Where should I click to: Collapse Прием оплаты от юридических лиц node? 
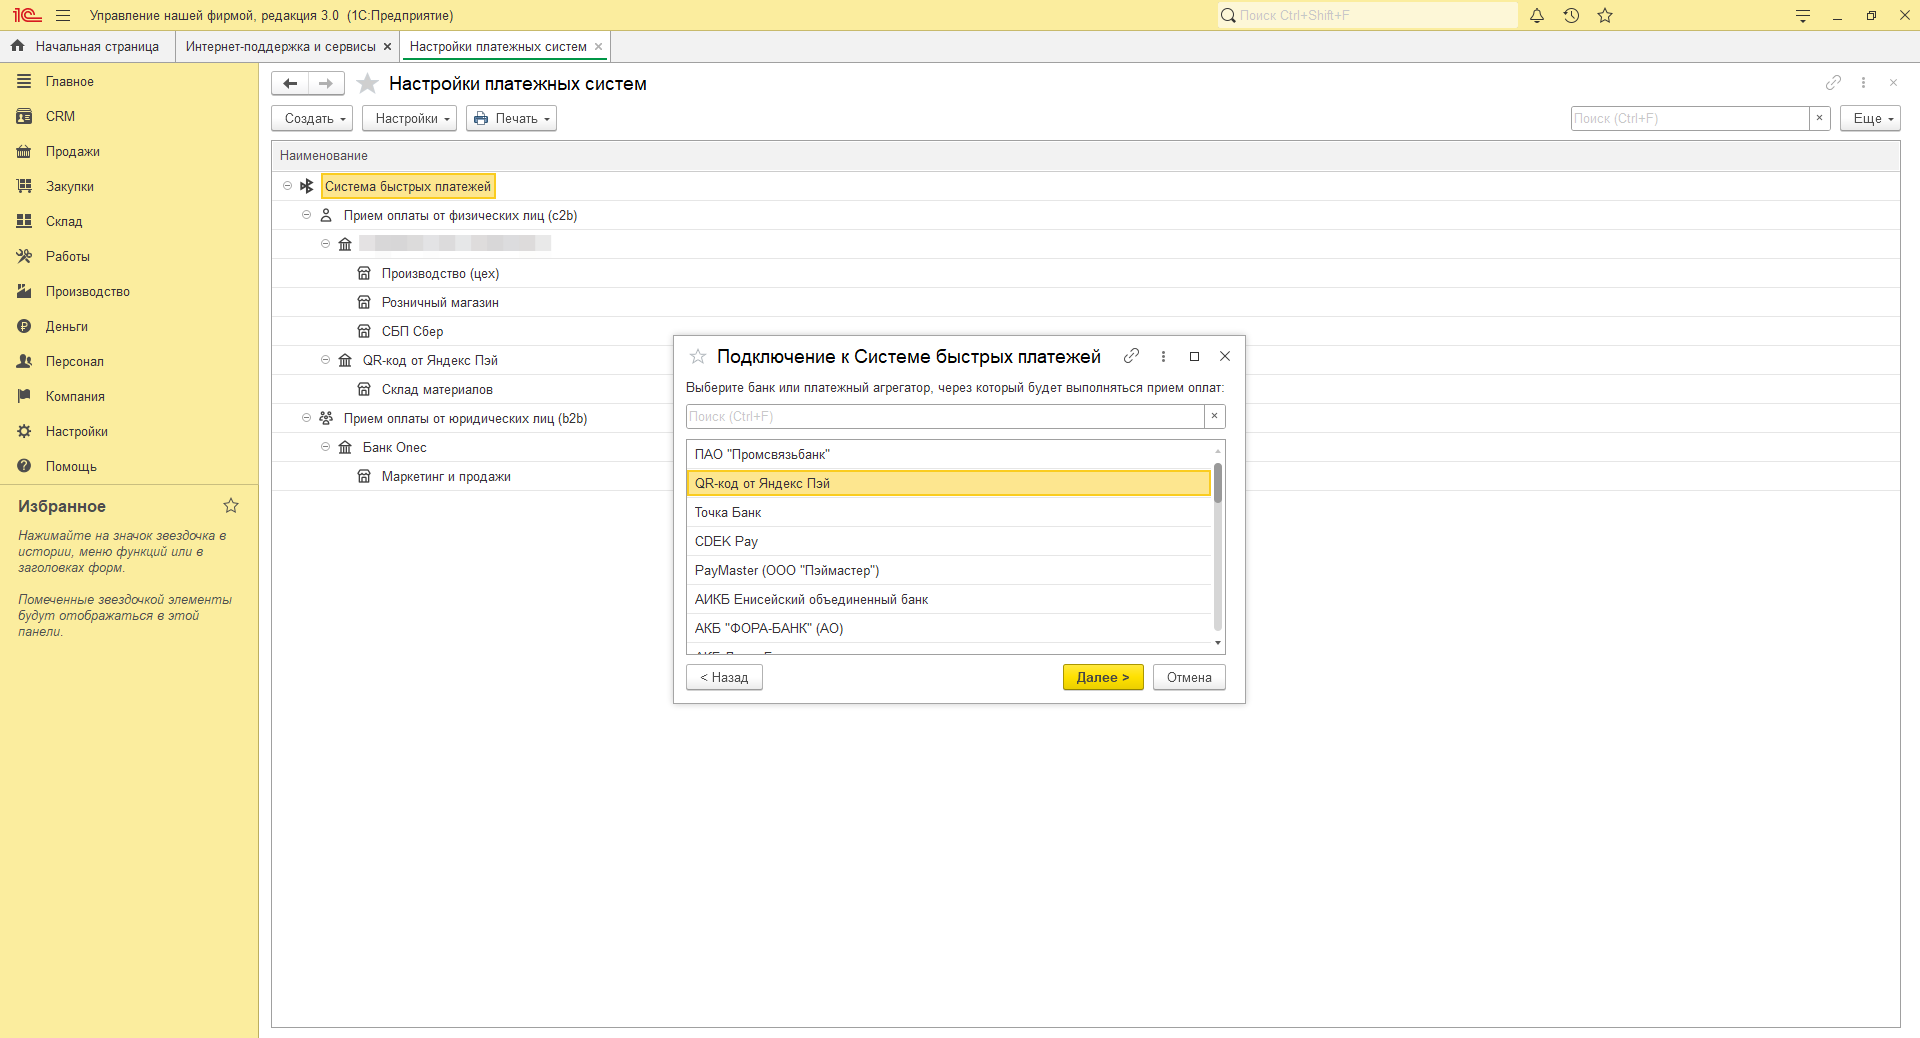pyautogui.click(x=306, y=418)
